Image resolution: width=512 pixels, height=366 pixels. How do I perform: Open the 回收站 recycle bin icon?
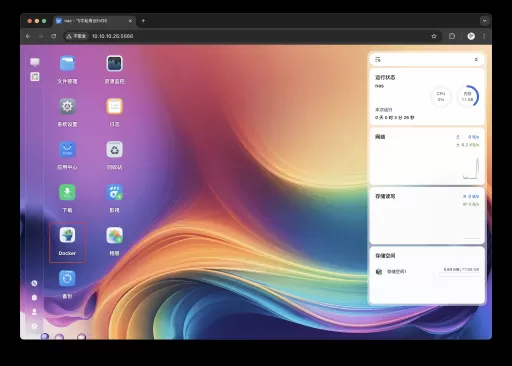pos(114,149)
